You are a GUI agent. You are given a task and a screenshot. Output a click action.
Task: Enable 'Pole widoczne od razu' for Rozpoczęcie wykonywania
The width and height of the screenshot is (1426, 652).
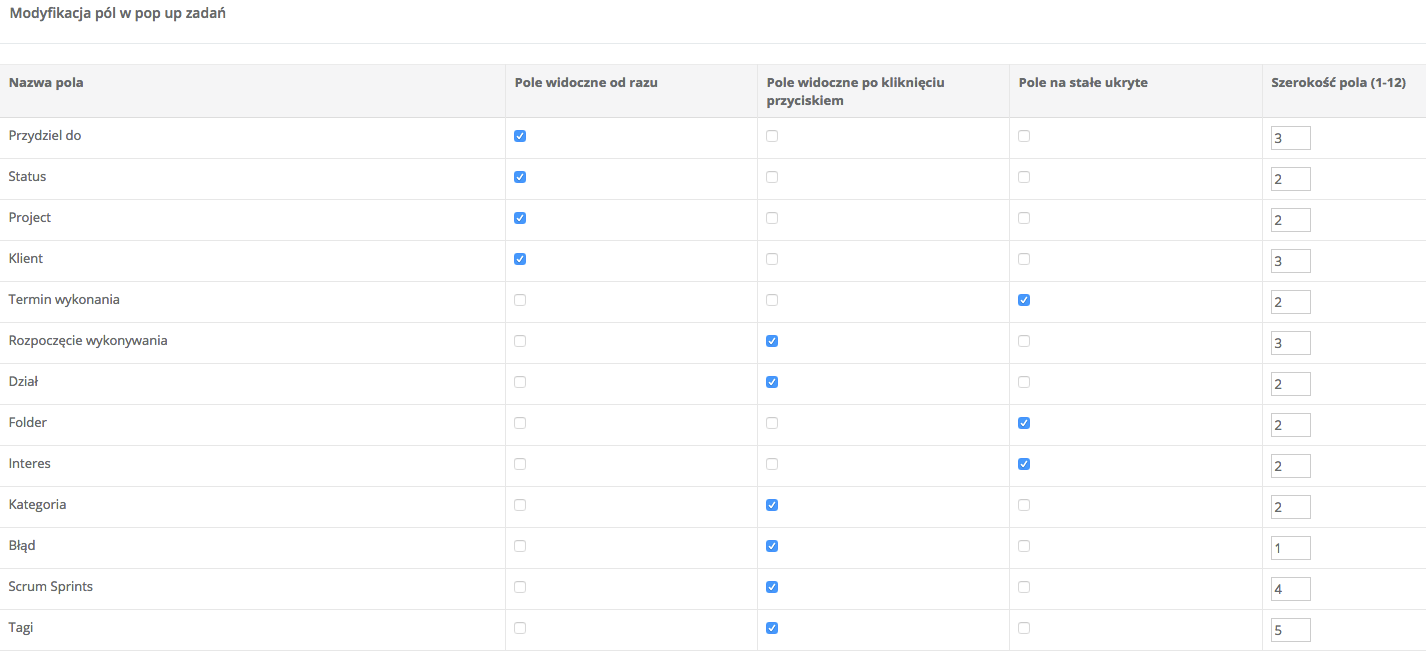click(520, 341)
